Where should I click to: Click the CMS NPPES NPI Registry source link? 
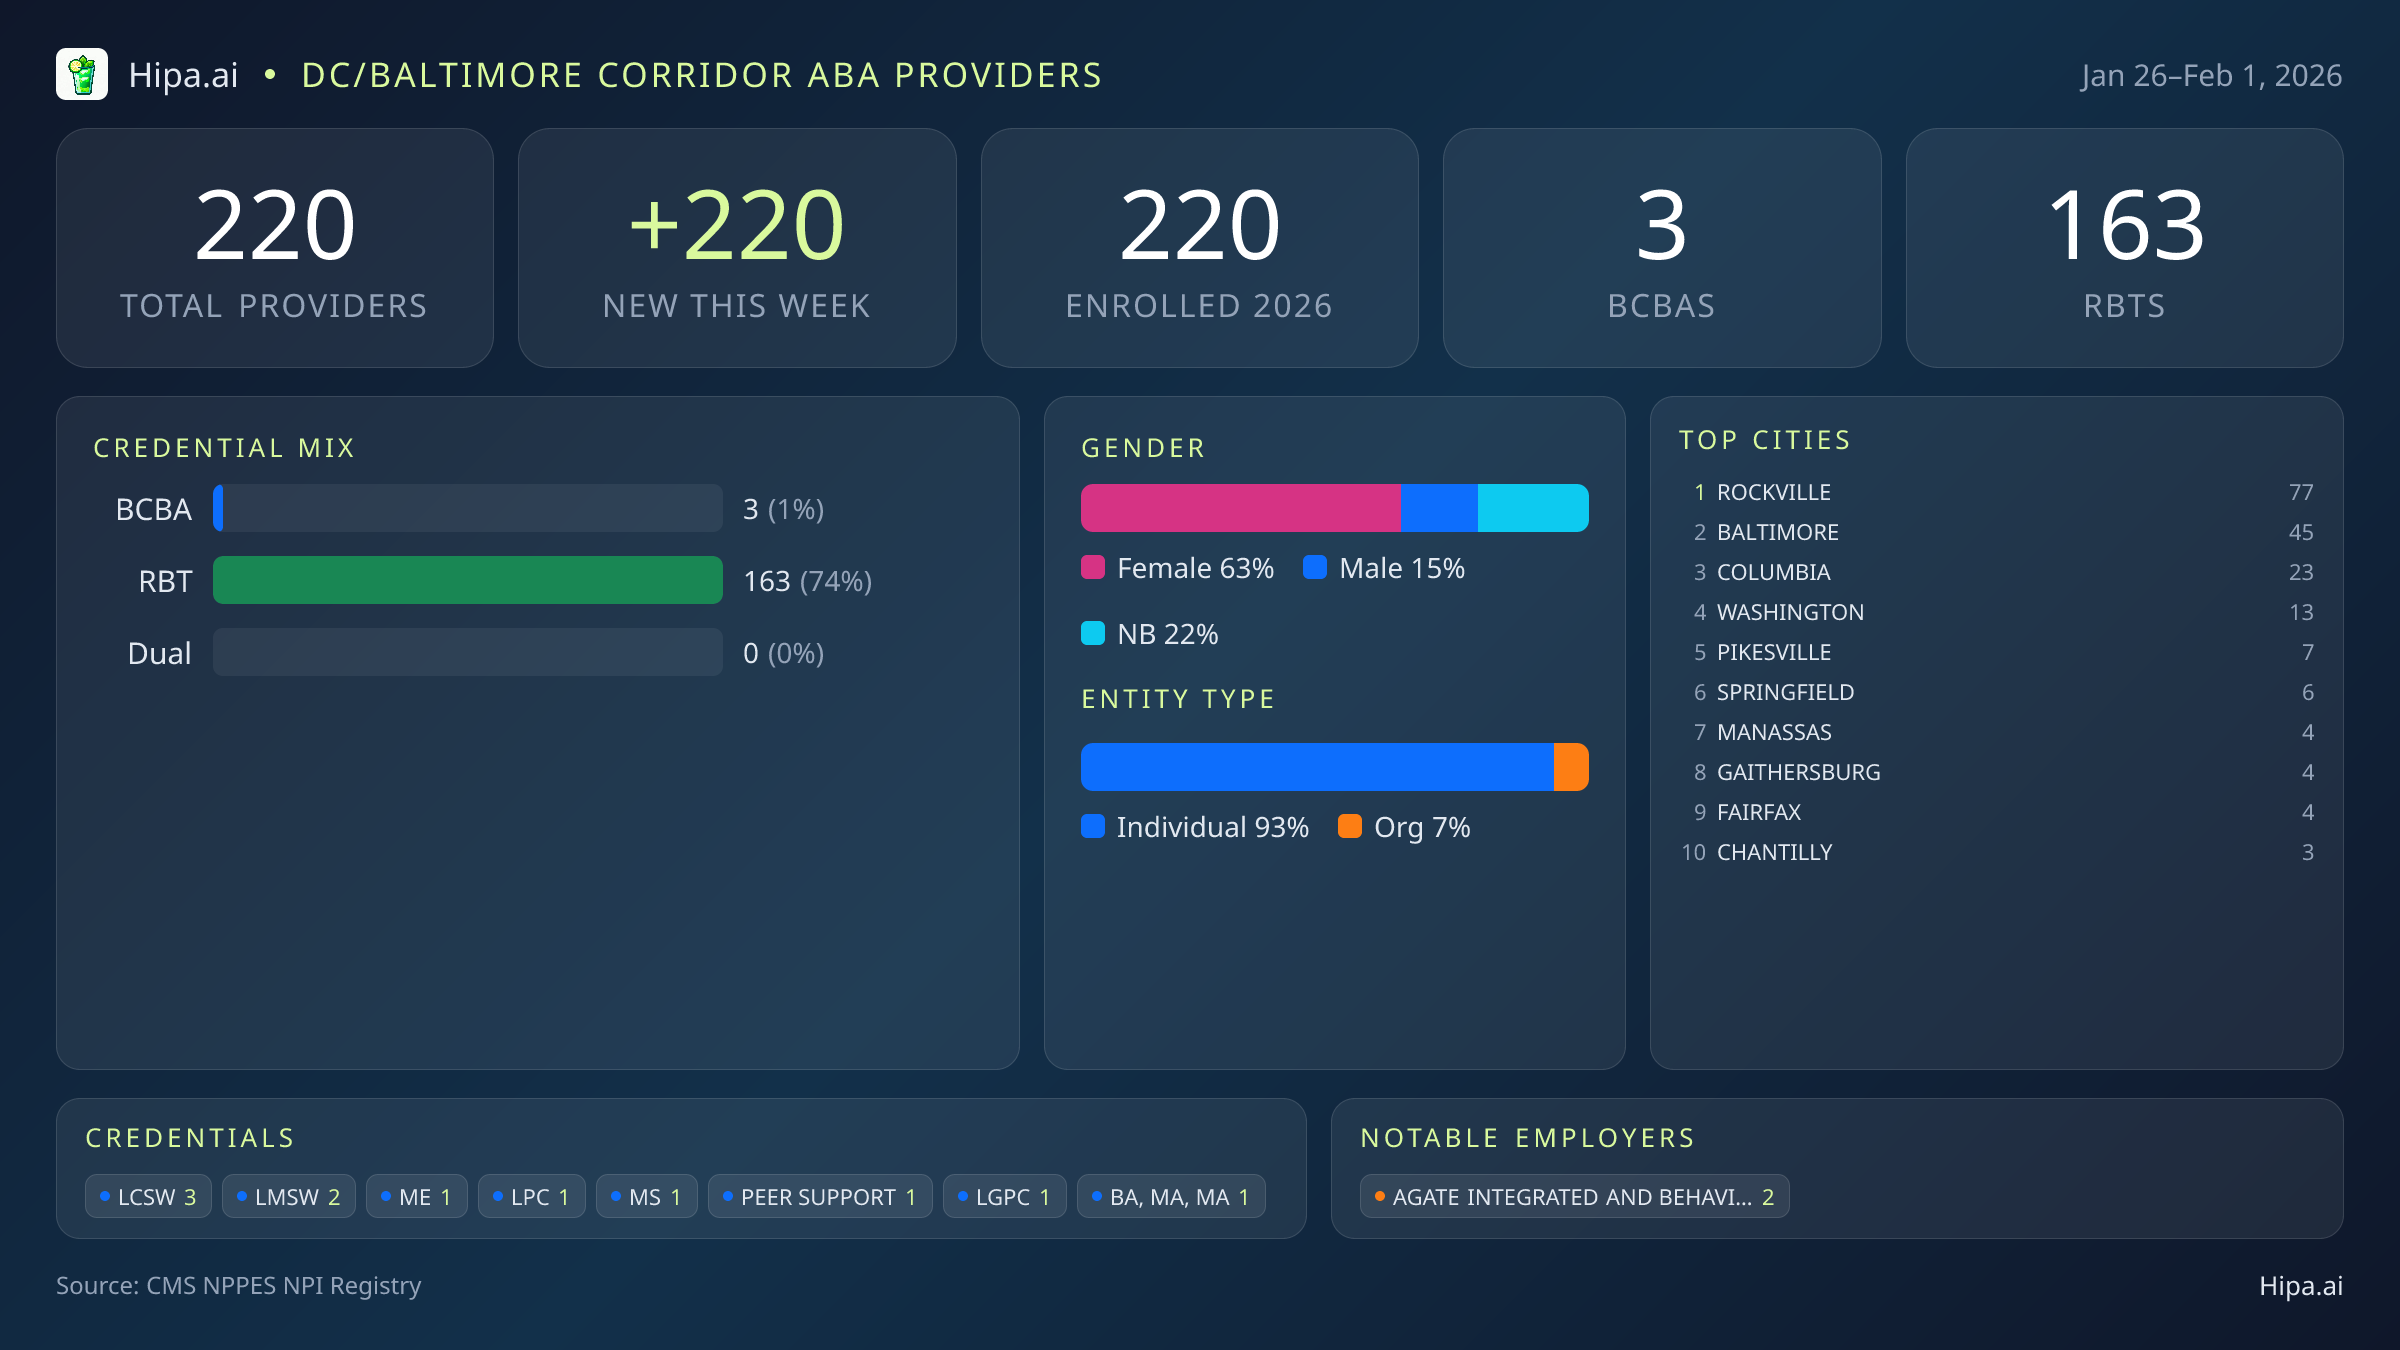239,1286
